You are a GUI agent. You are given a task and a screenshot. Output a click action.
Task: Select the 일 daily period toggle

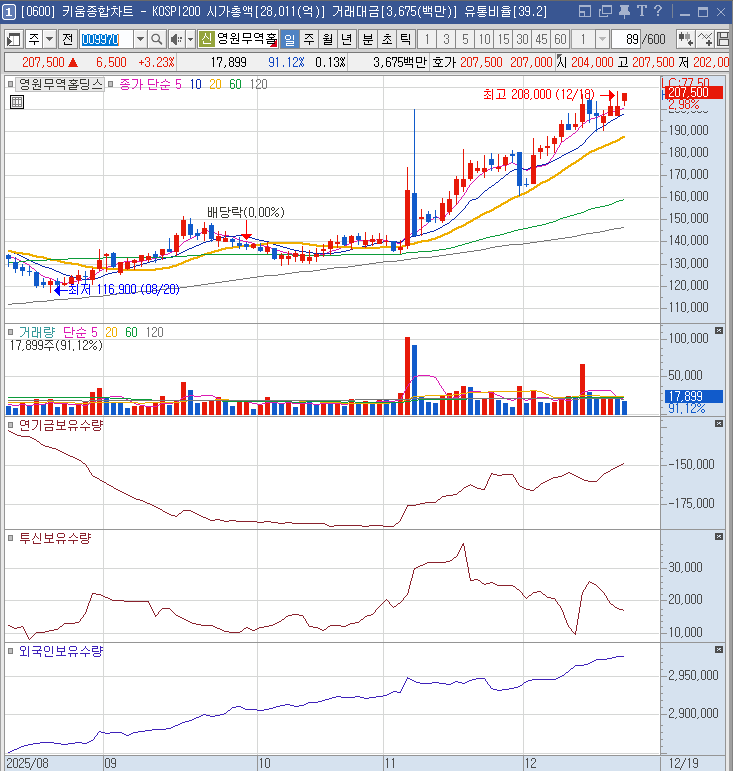click(x=289, y=39)
